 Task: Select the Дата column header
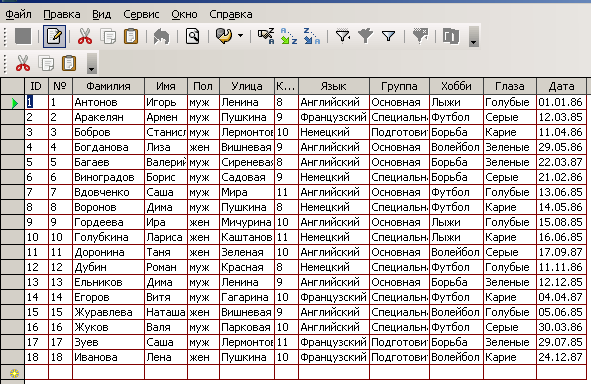[561, 86]
